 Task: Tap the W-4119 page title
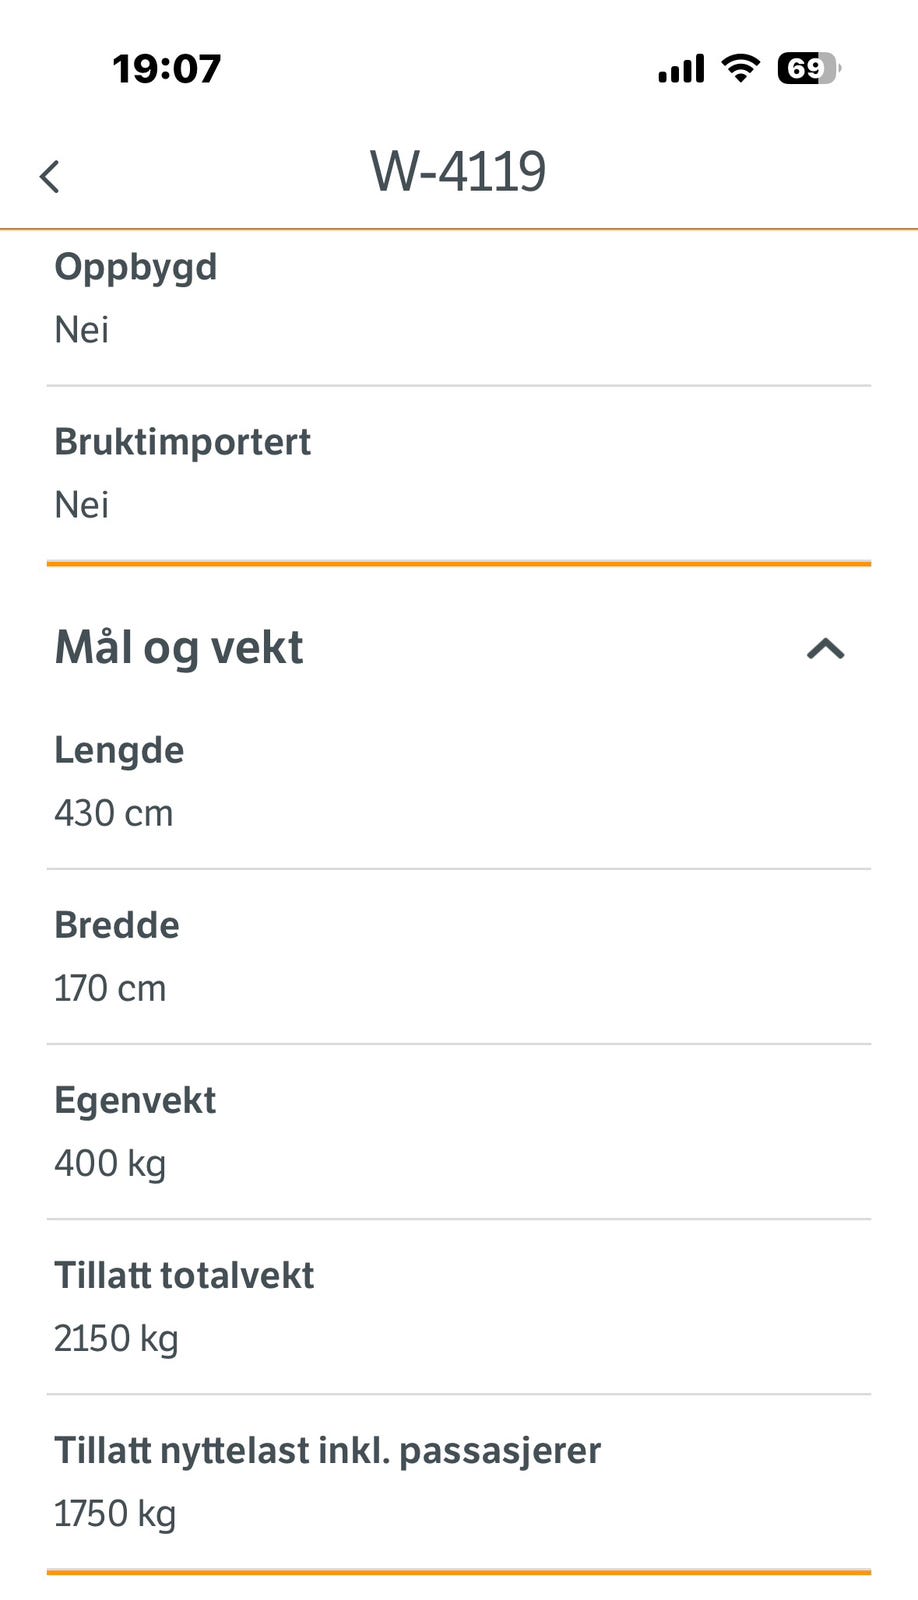pyautogui.click(x=458, y=172)
